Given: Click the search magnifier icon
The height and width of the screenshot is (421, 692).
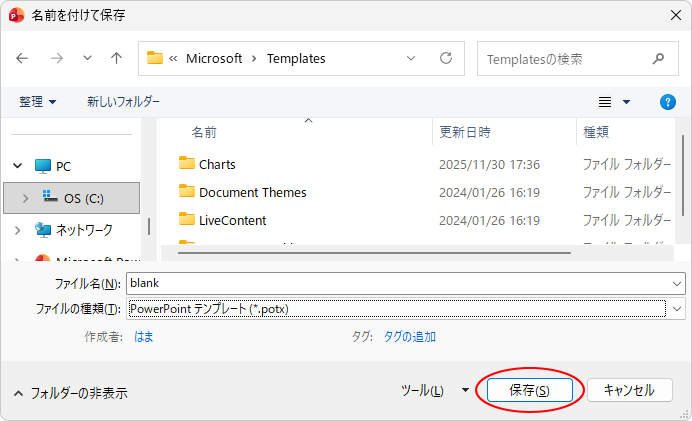Looking at the screenshot, I should click(x=658, y=59).
